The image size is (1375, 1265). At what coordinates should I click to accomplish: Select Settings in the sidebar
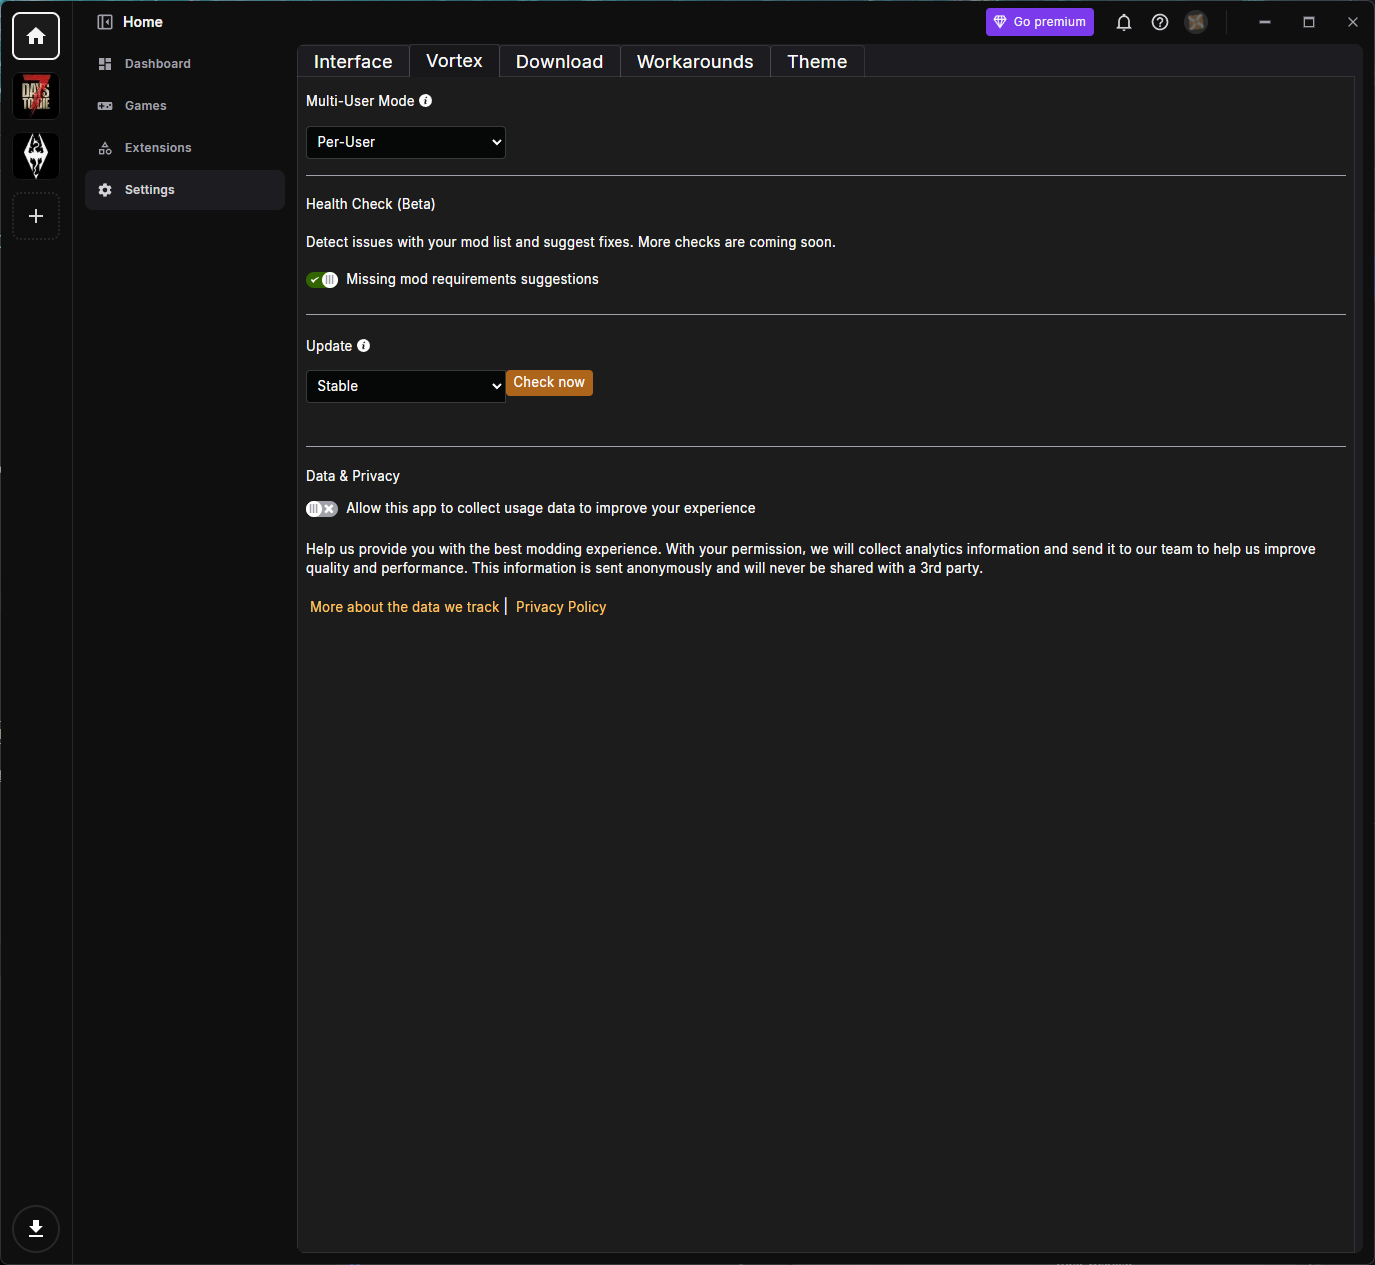click(185, 190)
